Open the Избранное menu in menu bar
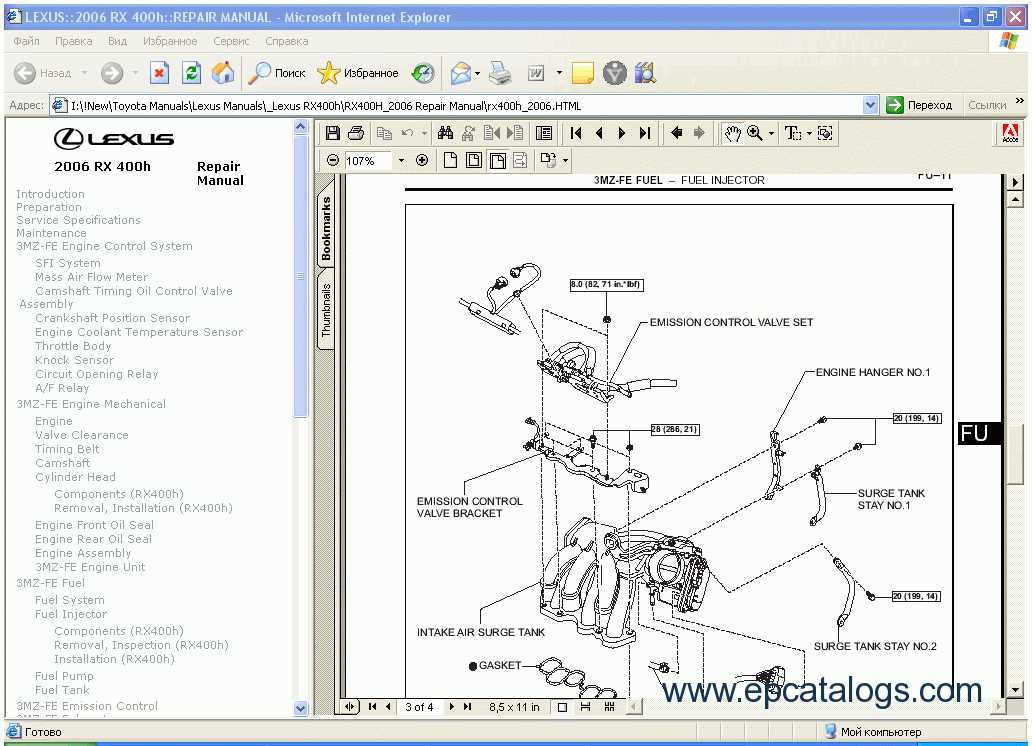This screenshot has height=746, width=1032. (x=170, y=41)
